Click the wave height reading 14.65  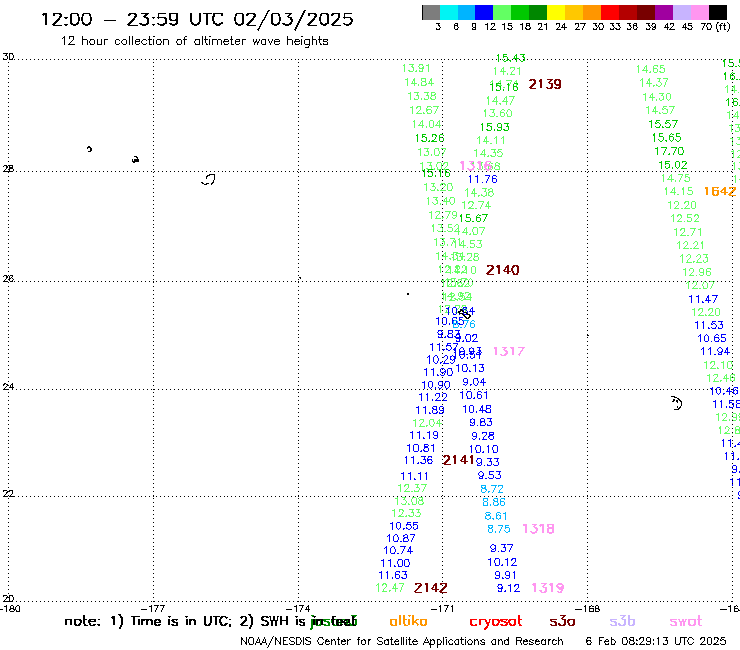pos(651,69)
